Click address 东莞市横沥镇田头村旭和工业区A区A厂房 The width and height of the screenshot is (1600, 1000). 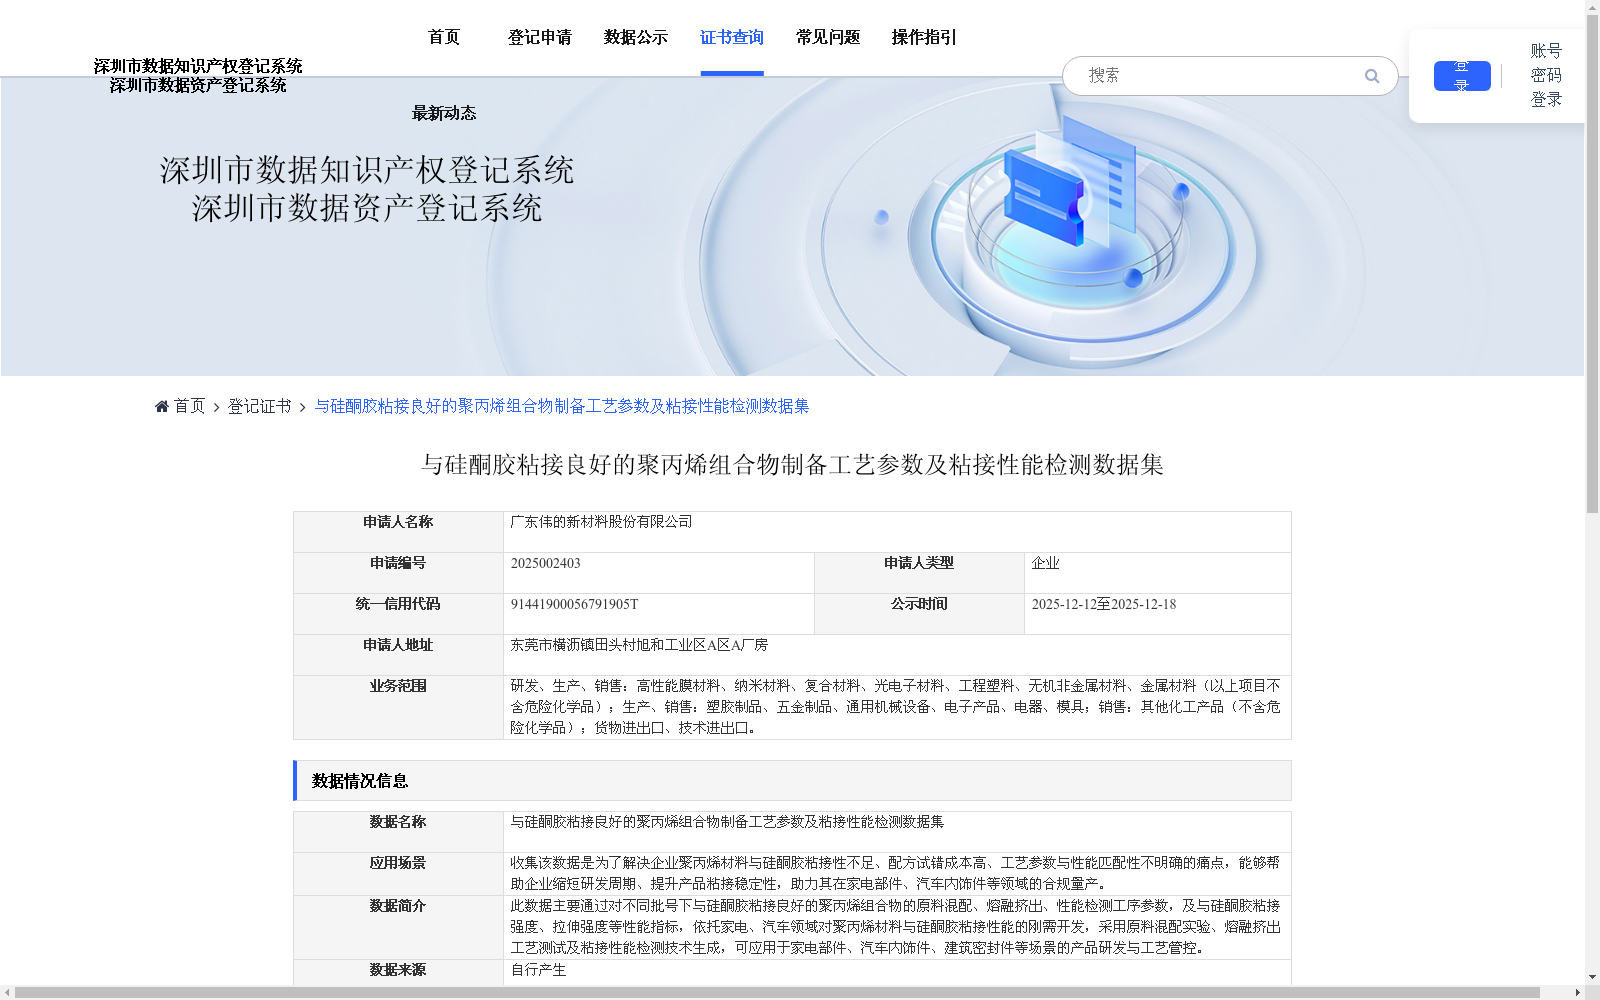click(x=639, y=645)
